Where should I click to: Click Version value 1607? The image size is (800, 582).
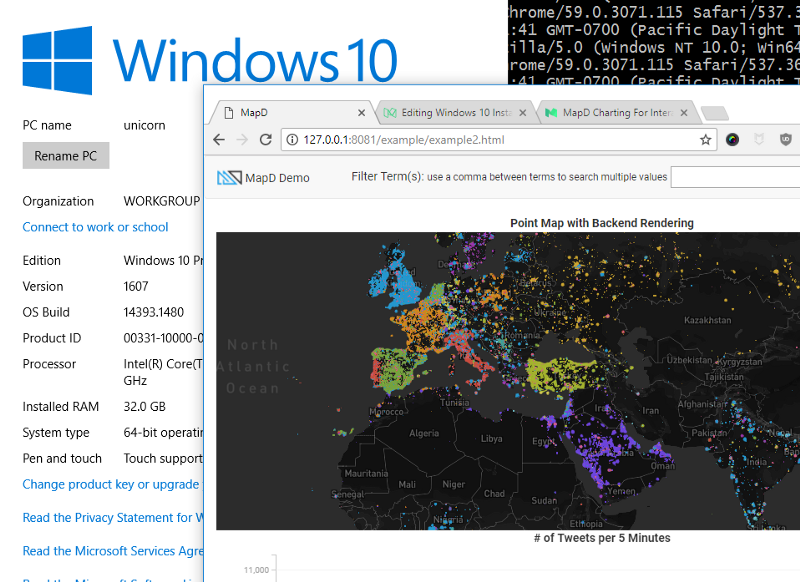[136, 286]
